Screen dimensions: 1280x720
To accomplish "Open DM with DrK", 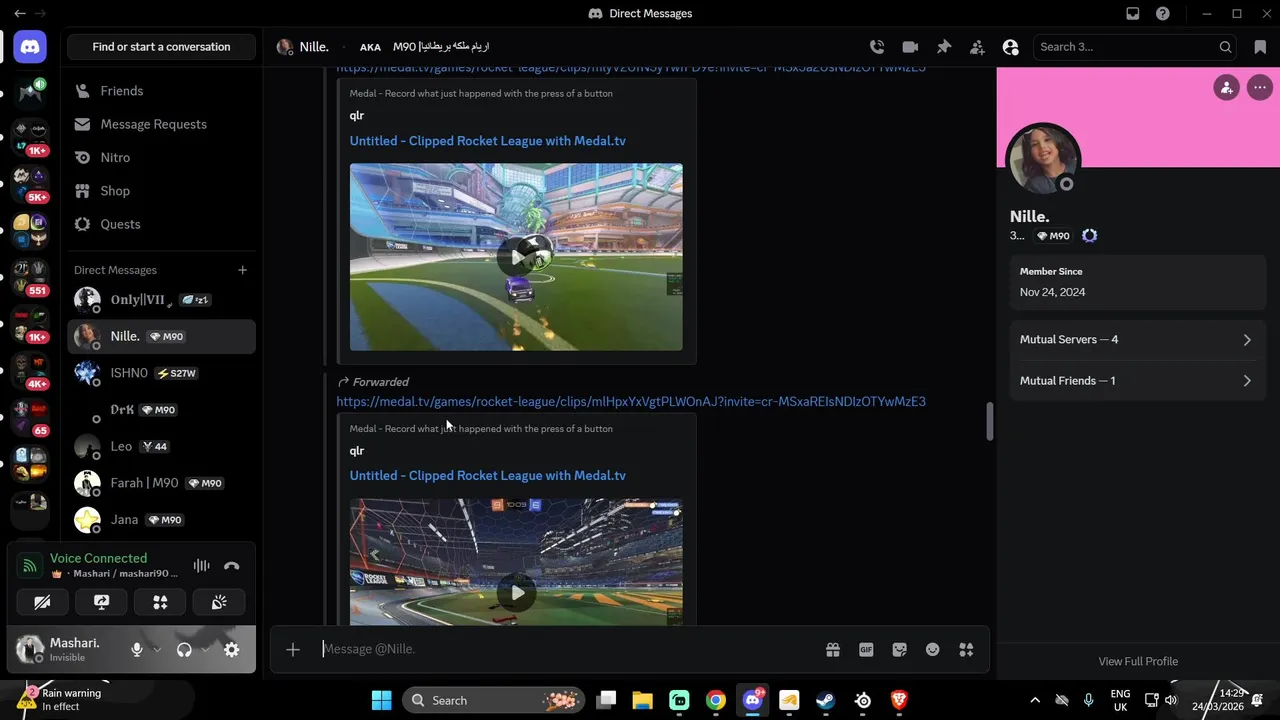I will click(161, 410).
